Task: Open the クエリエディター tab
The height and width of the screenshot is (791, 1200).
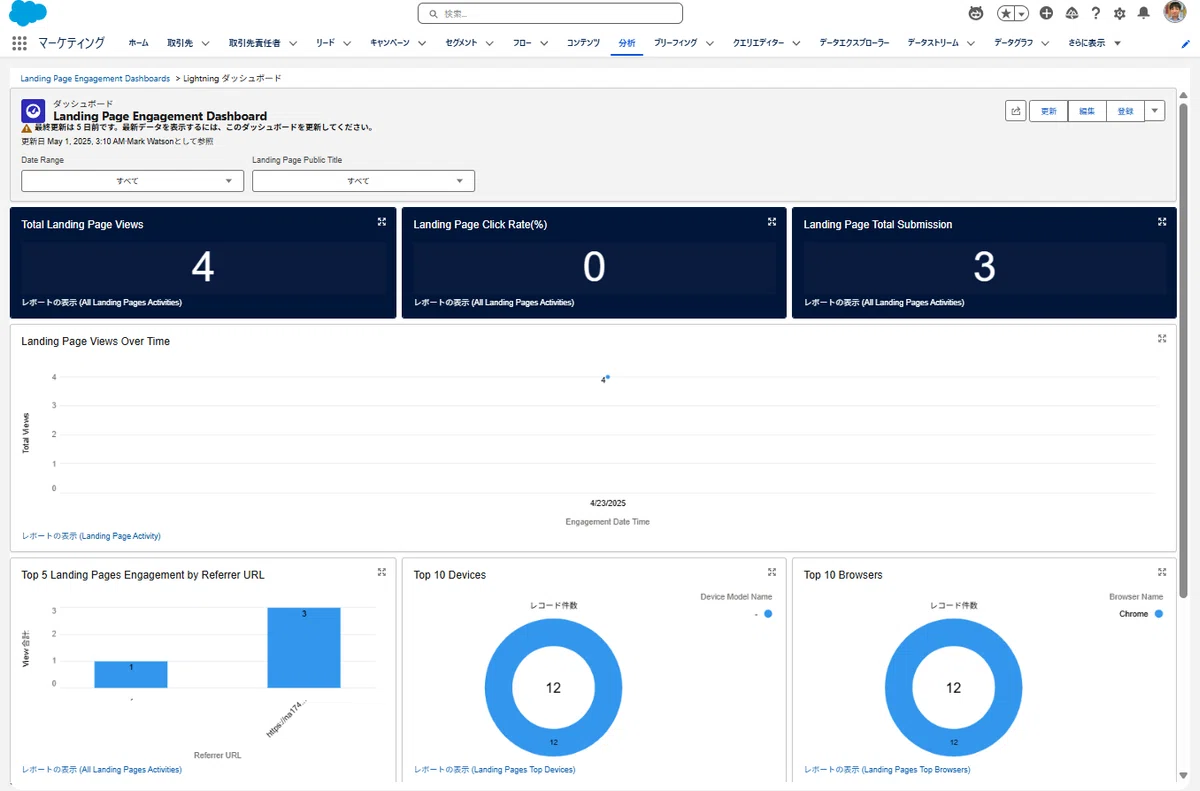Action: point(759,43)
